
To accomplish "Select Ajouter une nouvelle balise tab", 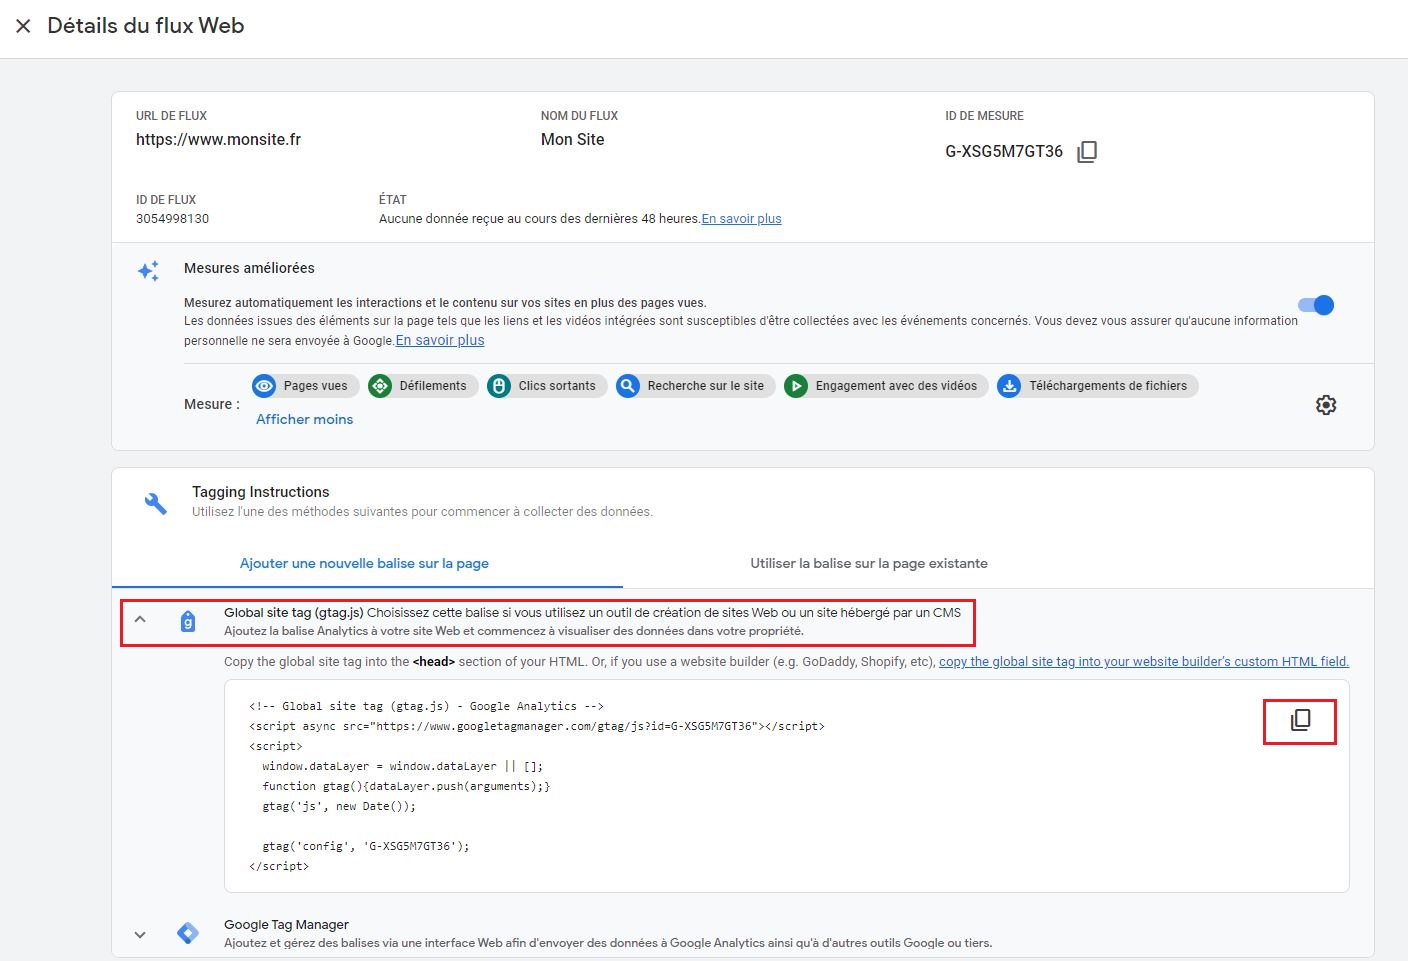I will click(364, 564).
